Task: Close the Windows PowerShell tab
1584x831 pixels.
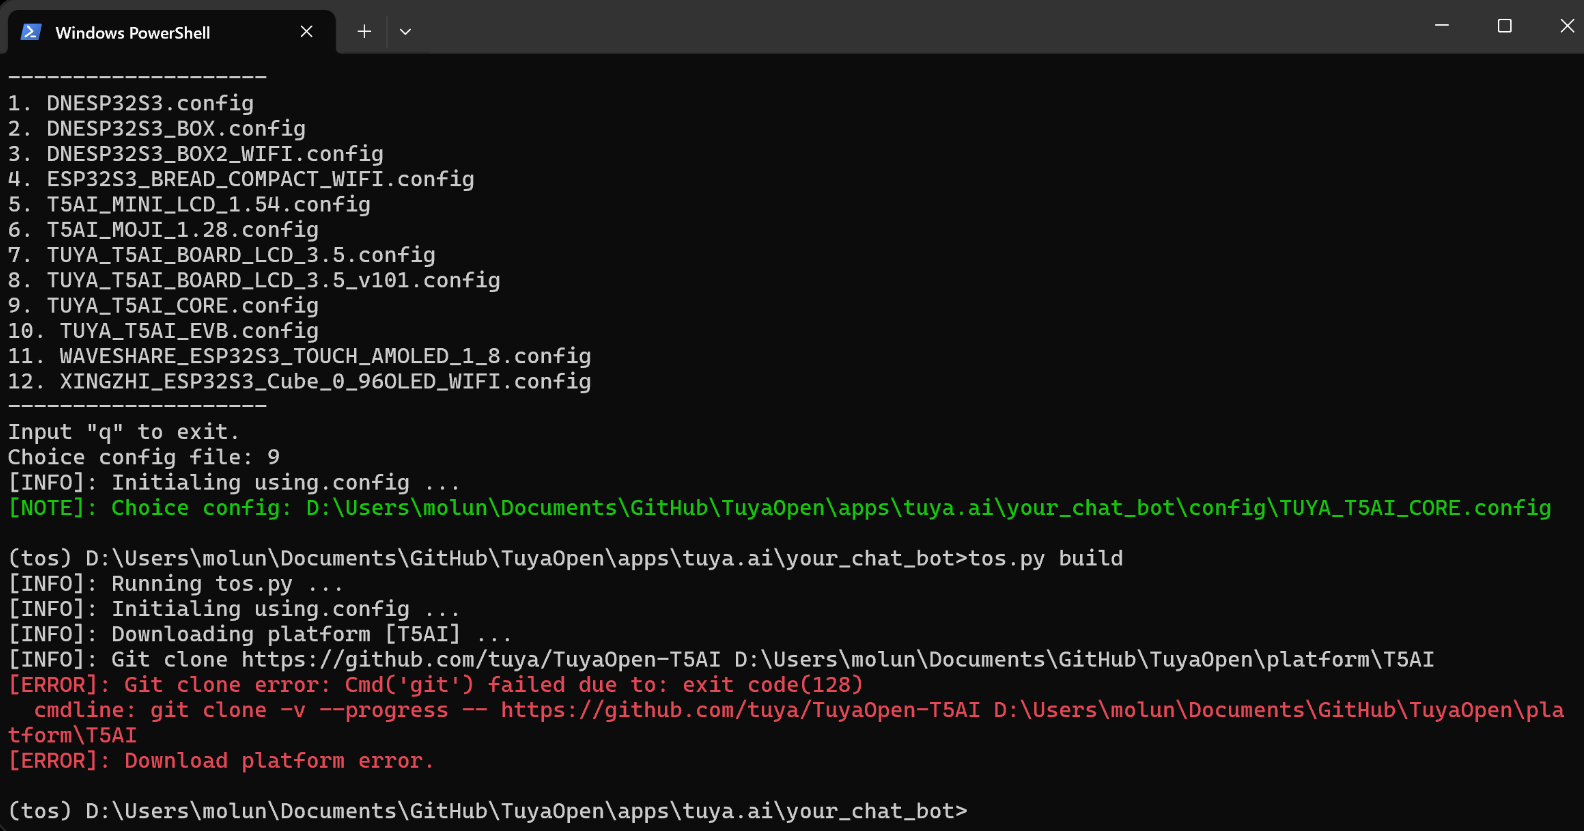Action: point(307,32)
